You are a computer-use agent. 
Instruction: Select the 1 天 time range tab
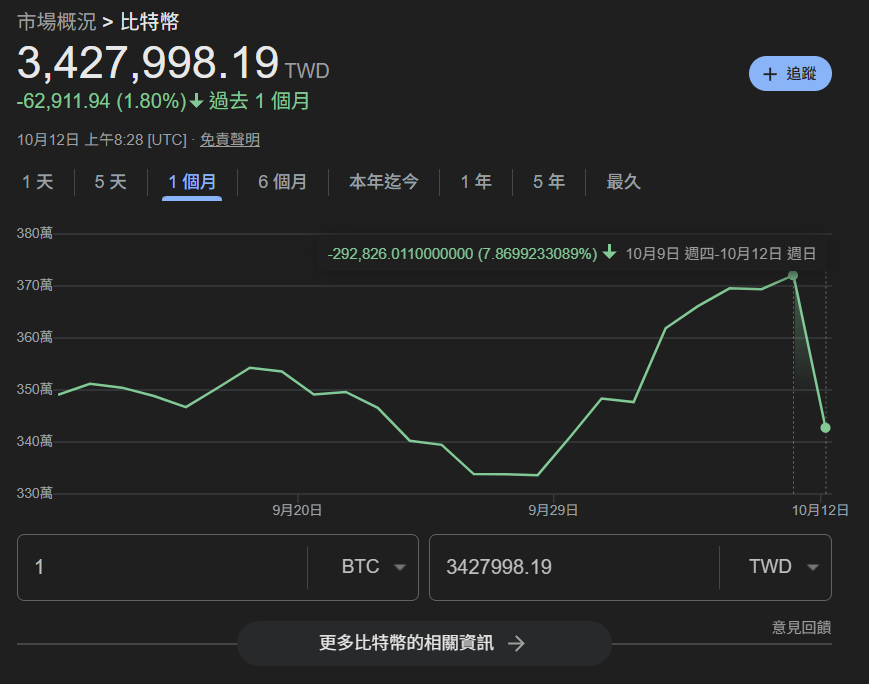click(37, 182)
